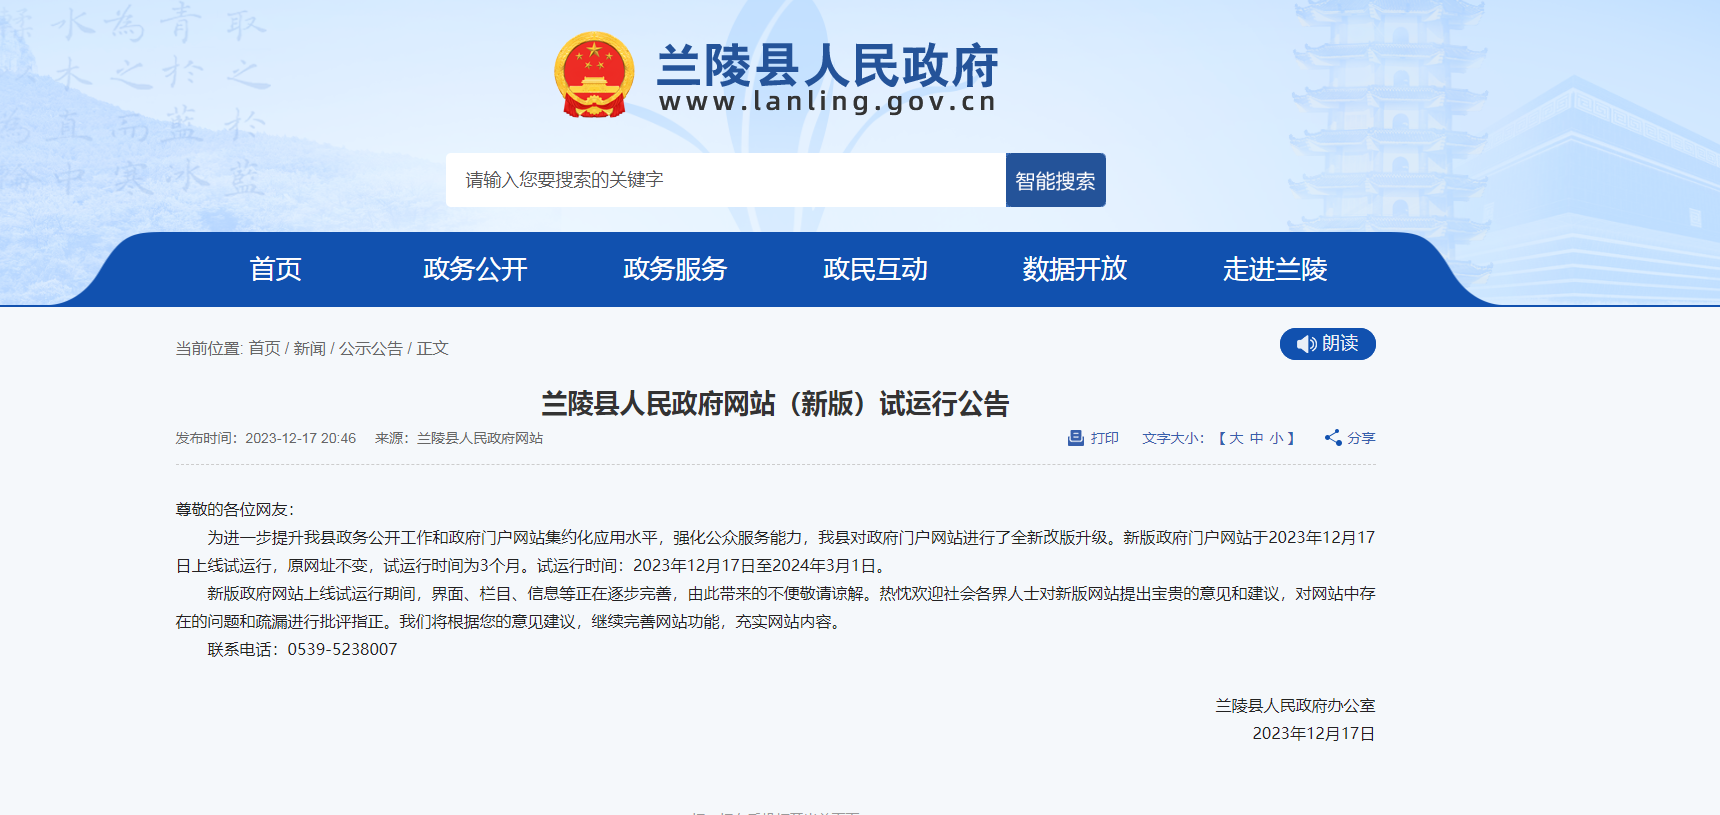Click the 打印 print link
The image size is (1720, 815).
(1105, 438)
